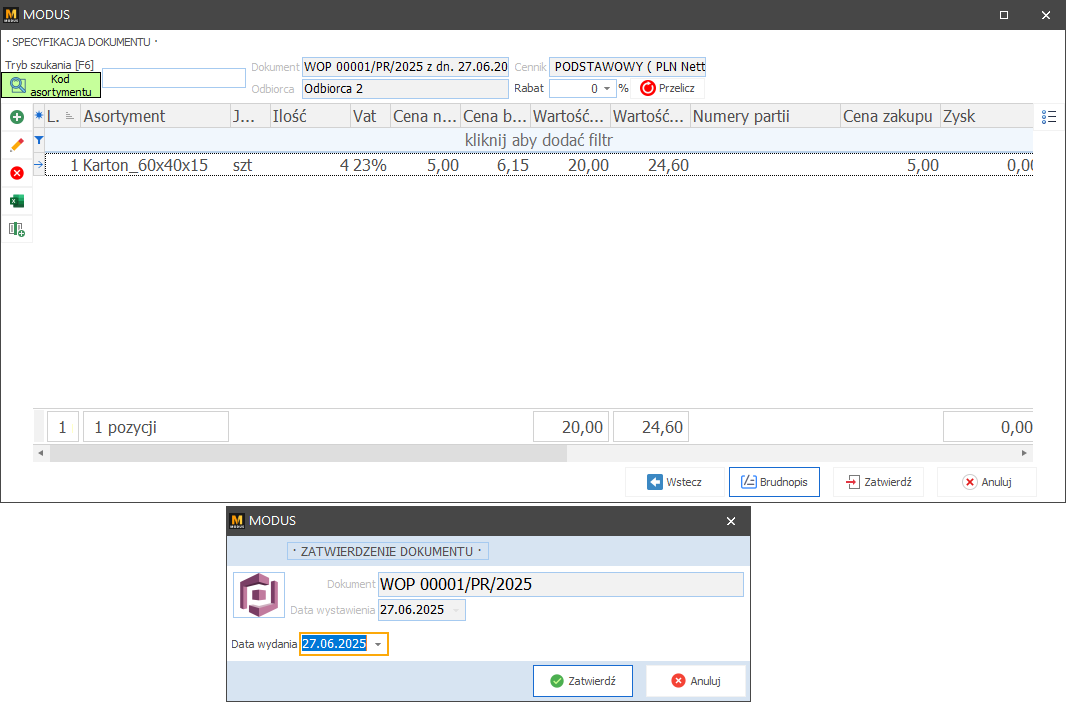Viewport: 1066px width, 707px height.
Task: Sort by the Cena zakupu column header
Action: coord(889,116)
